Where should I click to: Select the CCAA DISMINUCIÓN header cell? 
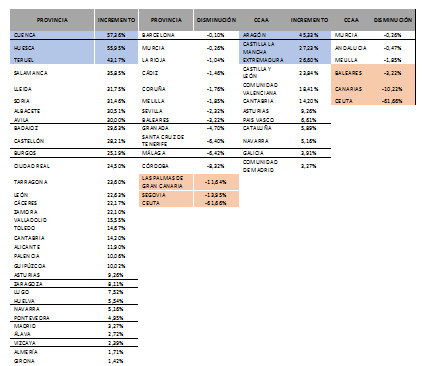tap(393, 20)
